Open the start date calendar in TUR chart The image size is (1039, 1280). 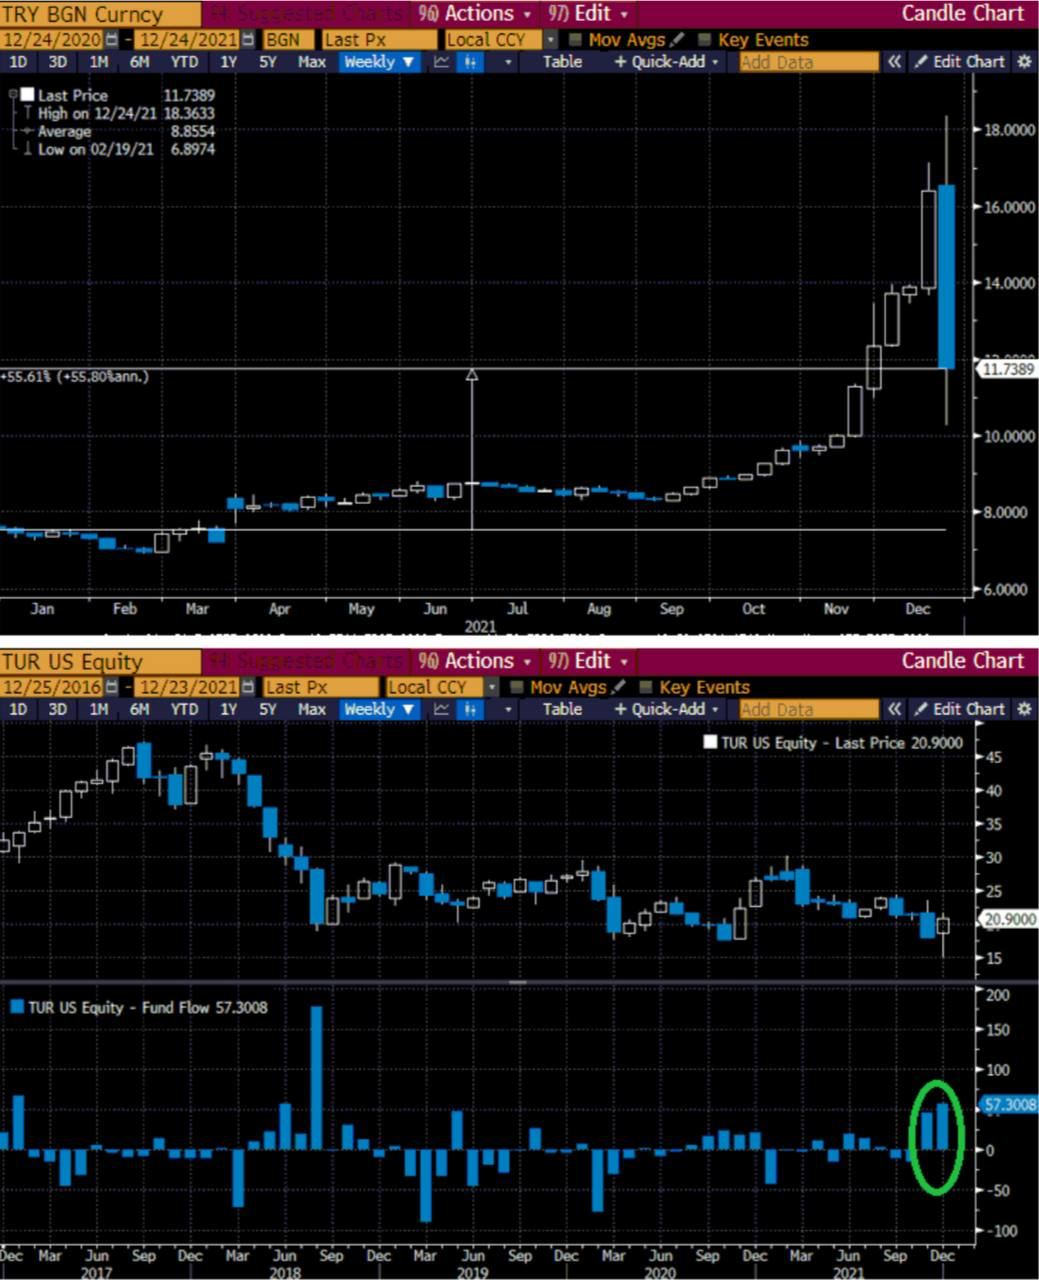pyautogui.click(x=111, y=687)
